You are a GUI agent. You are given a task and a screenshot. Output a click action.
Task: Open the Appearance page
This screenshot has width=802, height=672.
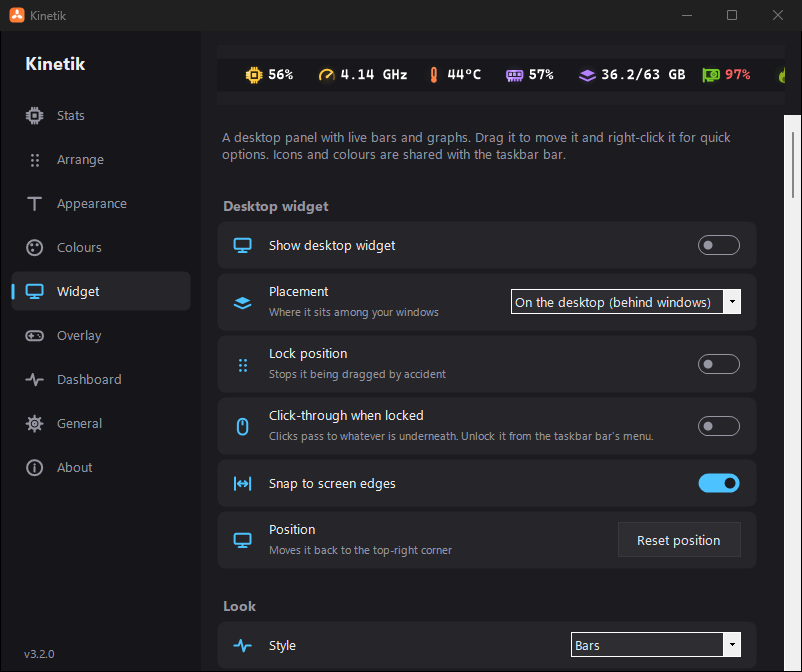(101, 204)
